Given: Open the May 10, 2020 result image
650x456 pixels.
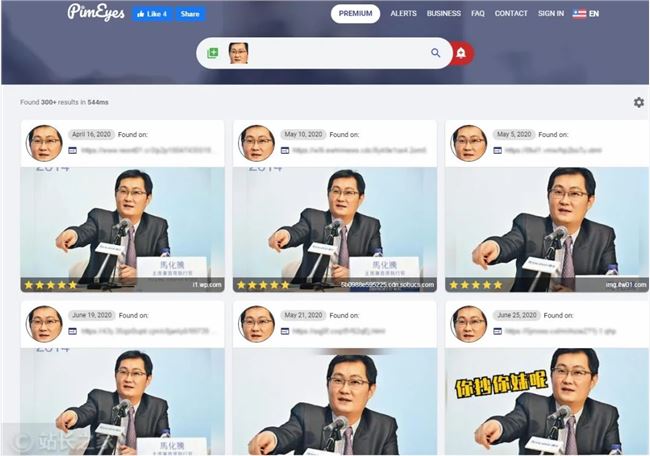Looking at the screenshot, I should coord(335,230).
